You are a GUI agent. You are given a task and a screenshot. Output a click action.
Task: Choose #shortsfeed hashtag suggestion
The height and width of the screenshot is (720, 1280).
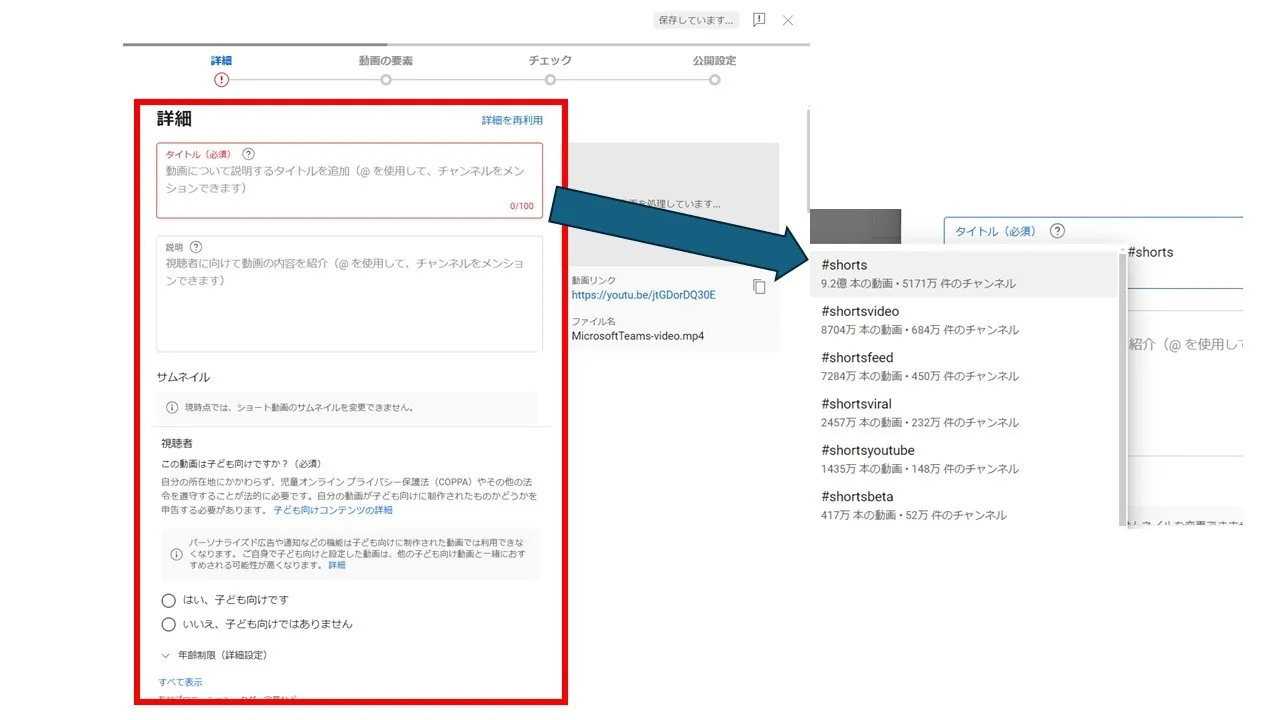963,366
